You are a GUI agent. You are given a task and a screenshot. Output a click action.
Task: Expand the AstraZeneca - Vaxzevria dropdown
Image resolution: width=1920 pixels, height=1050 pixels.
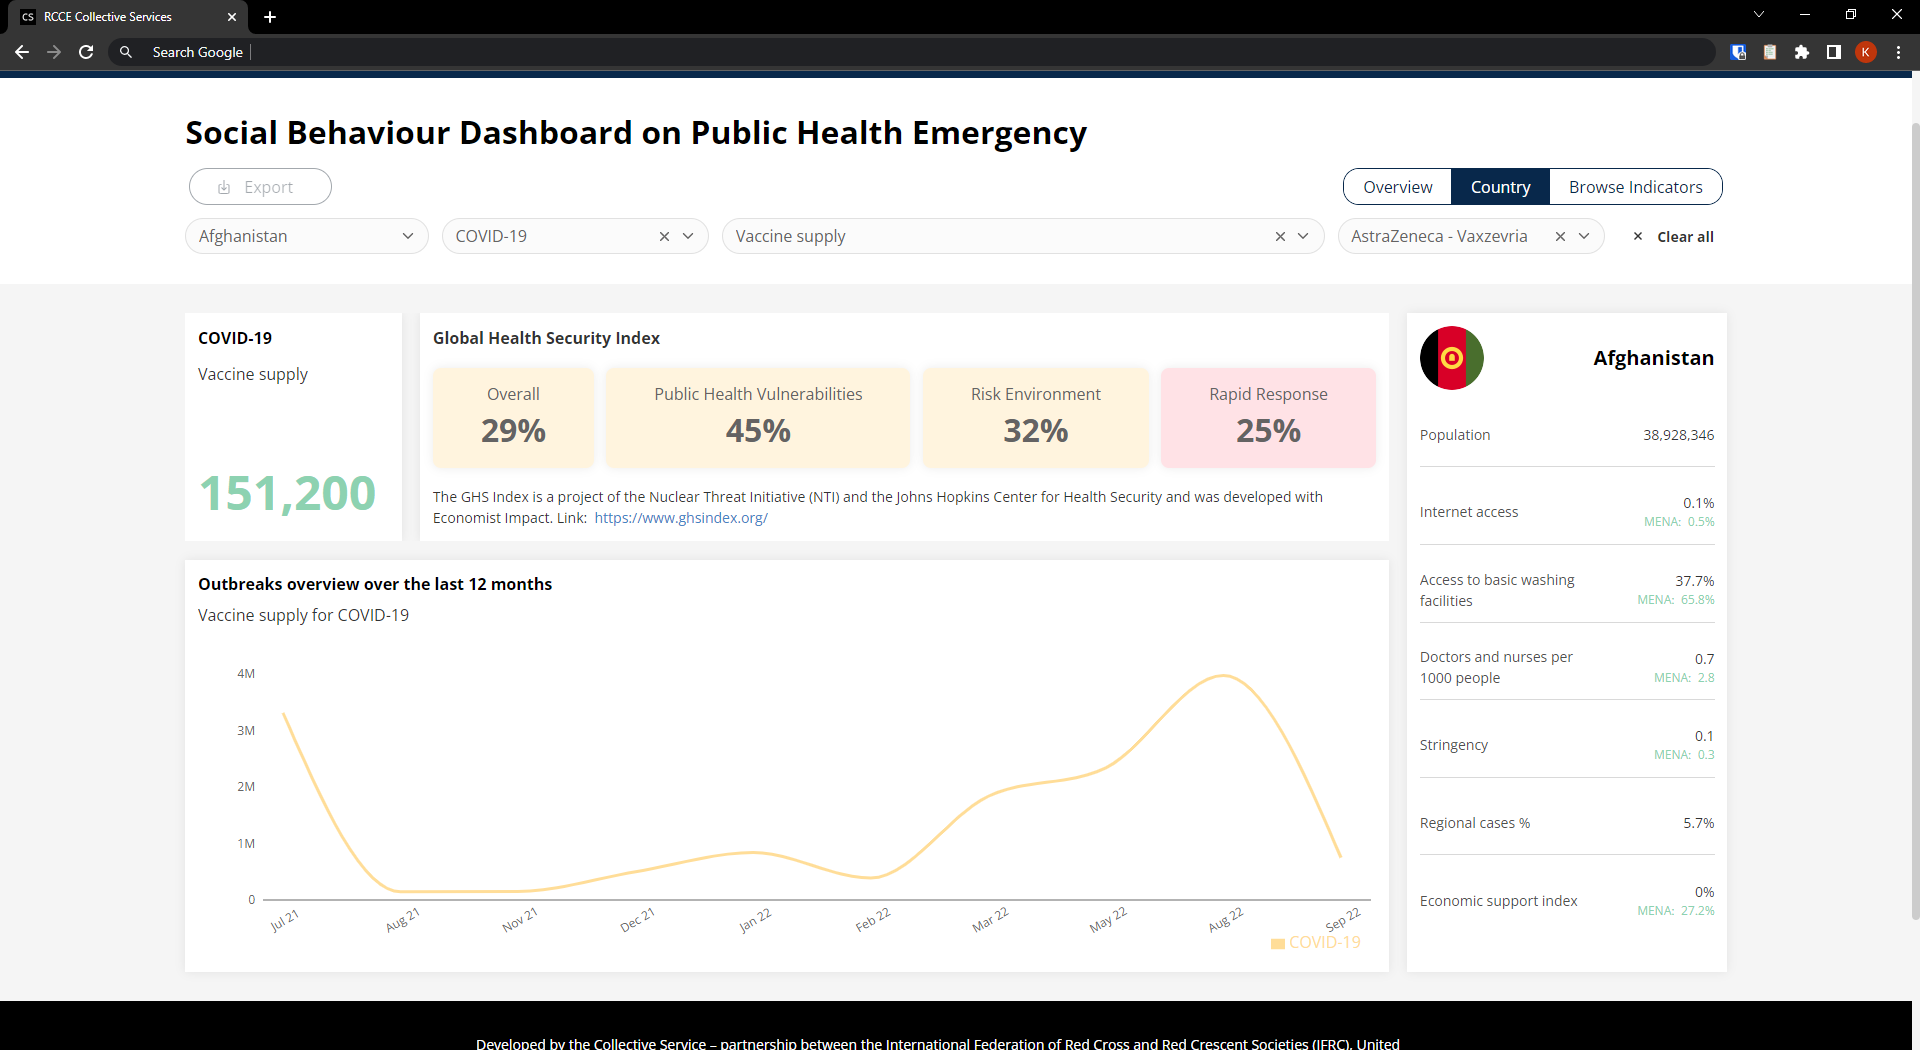1584,236
